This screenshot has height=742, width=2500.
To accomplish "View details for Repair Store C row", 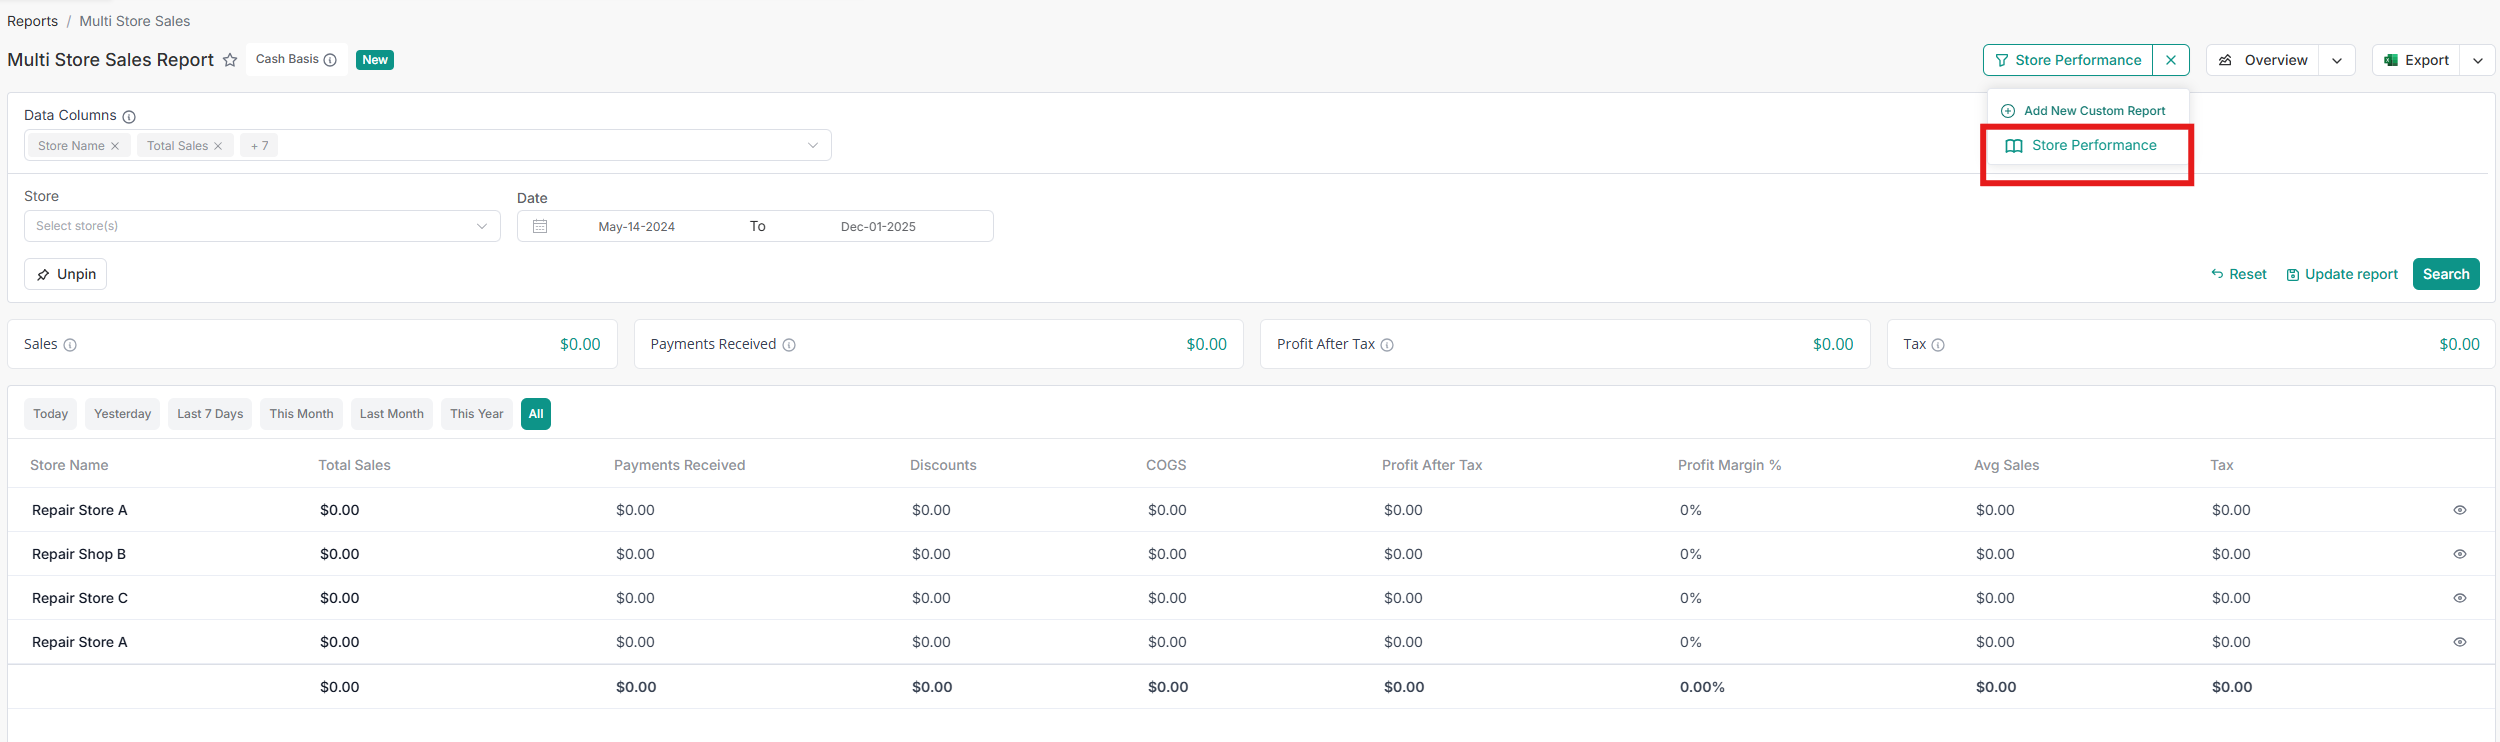I will (x=2460, y=598).
